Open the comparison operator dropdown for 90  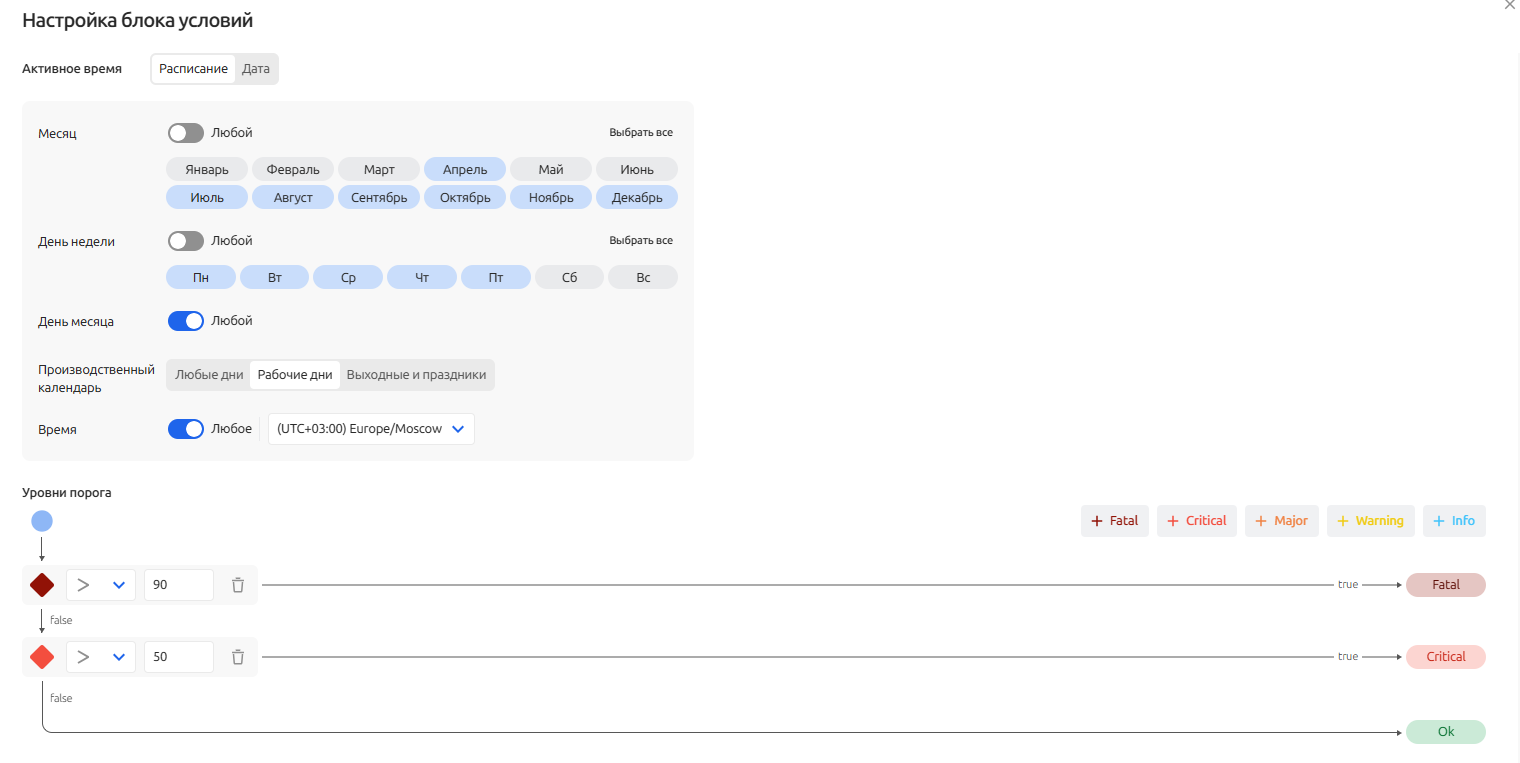click(101, 585)
